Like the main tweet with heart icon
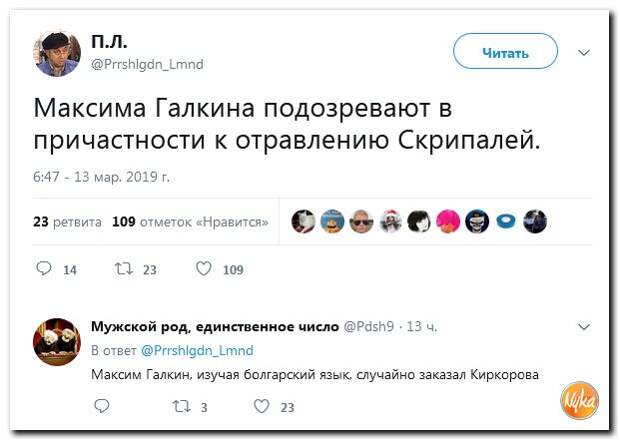This screenshot has width=620, height=441. tap(204, 269)
